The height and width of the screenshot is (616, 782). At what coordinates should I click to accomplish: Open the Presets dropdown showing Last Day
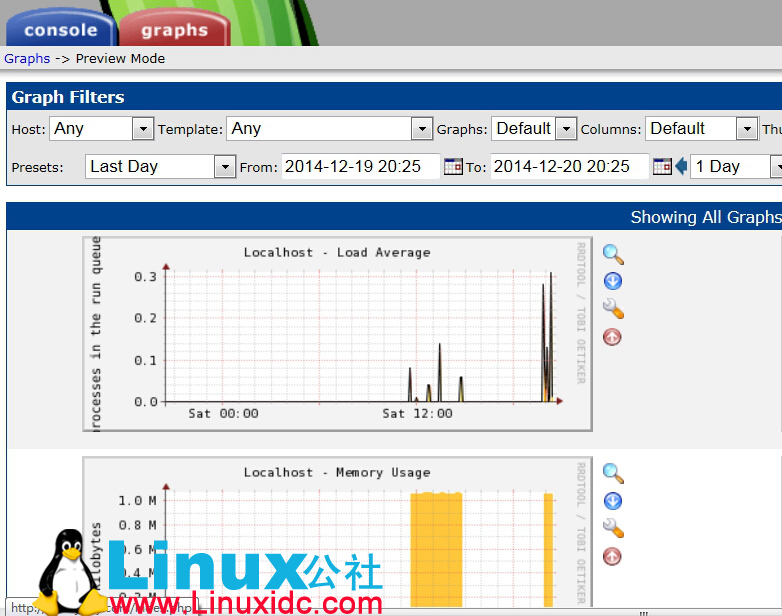point(225,167)
